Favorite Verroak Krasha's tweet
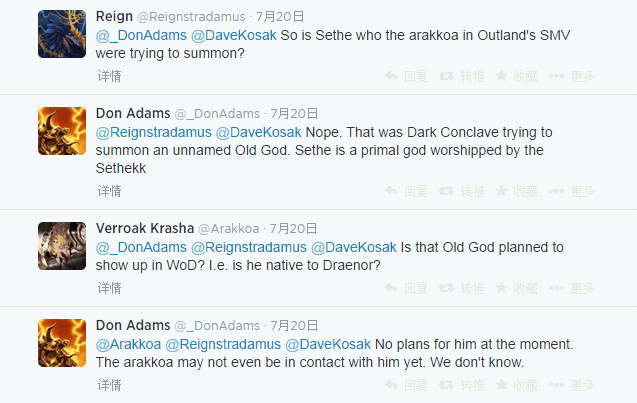637x403 pixels. [x=517, y=288]
